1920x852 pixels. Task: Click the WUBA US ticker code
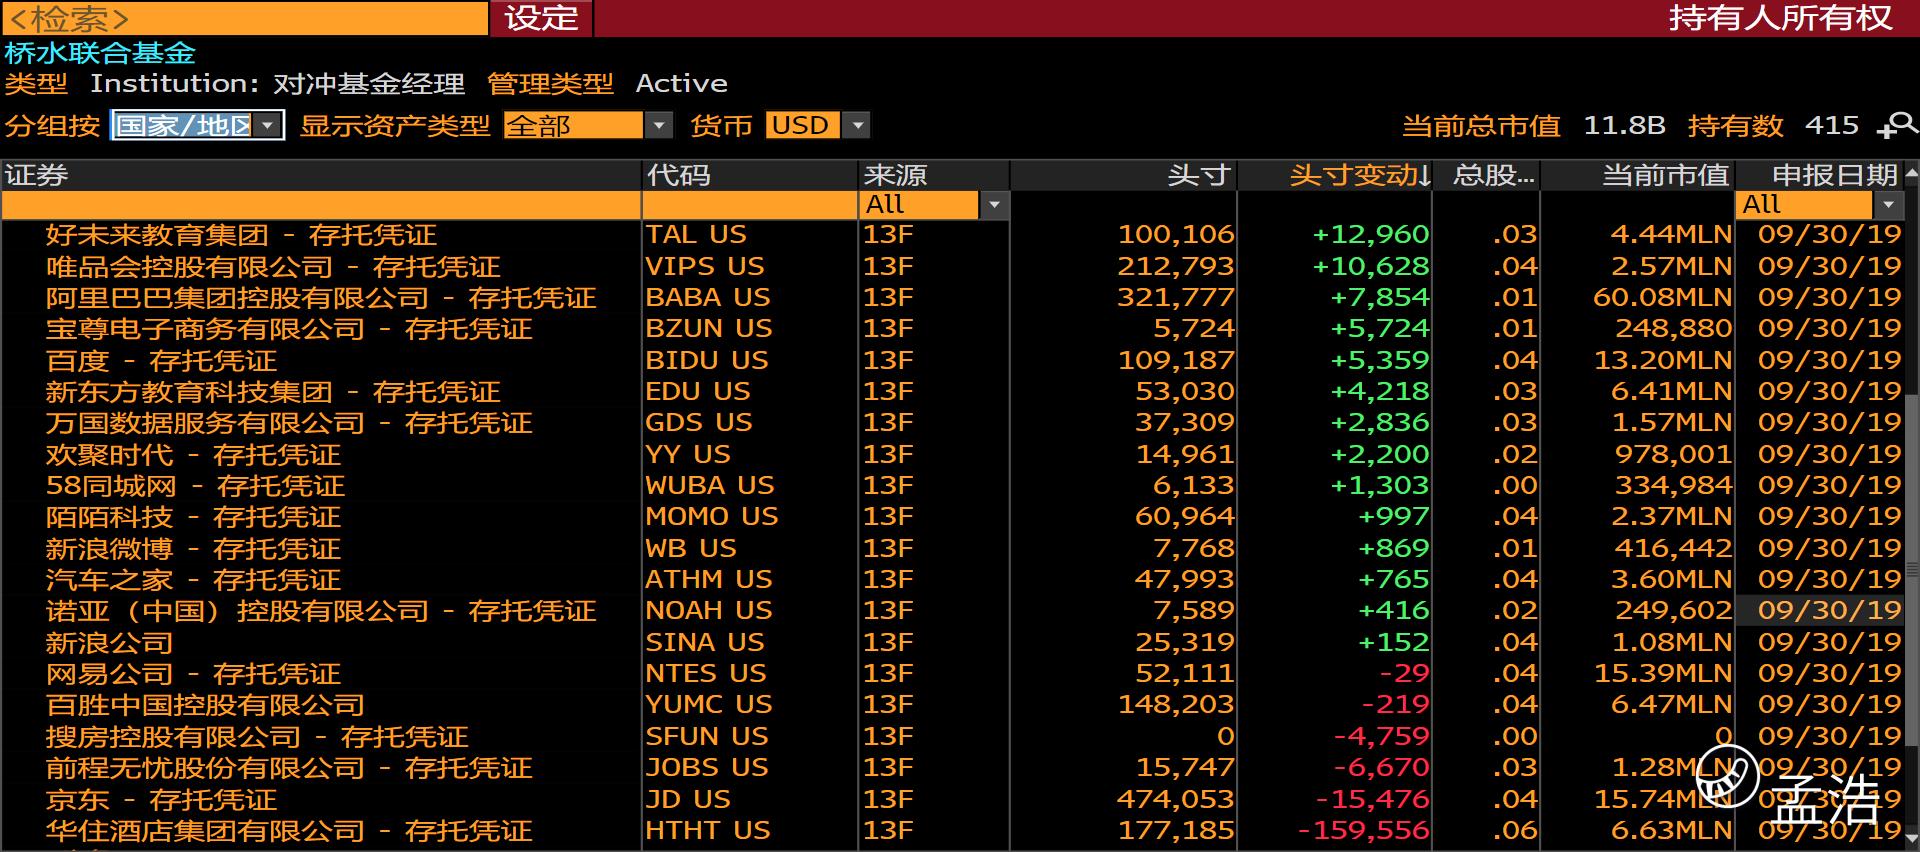(x=710, y=485)
